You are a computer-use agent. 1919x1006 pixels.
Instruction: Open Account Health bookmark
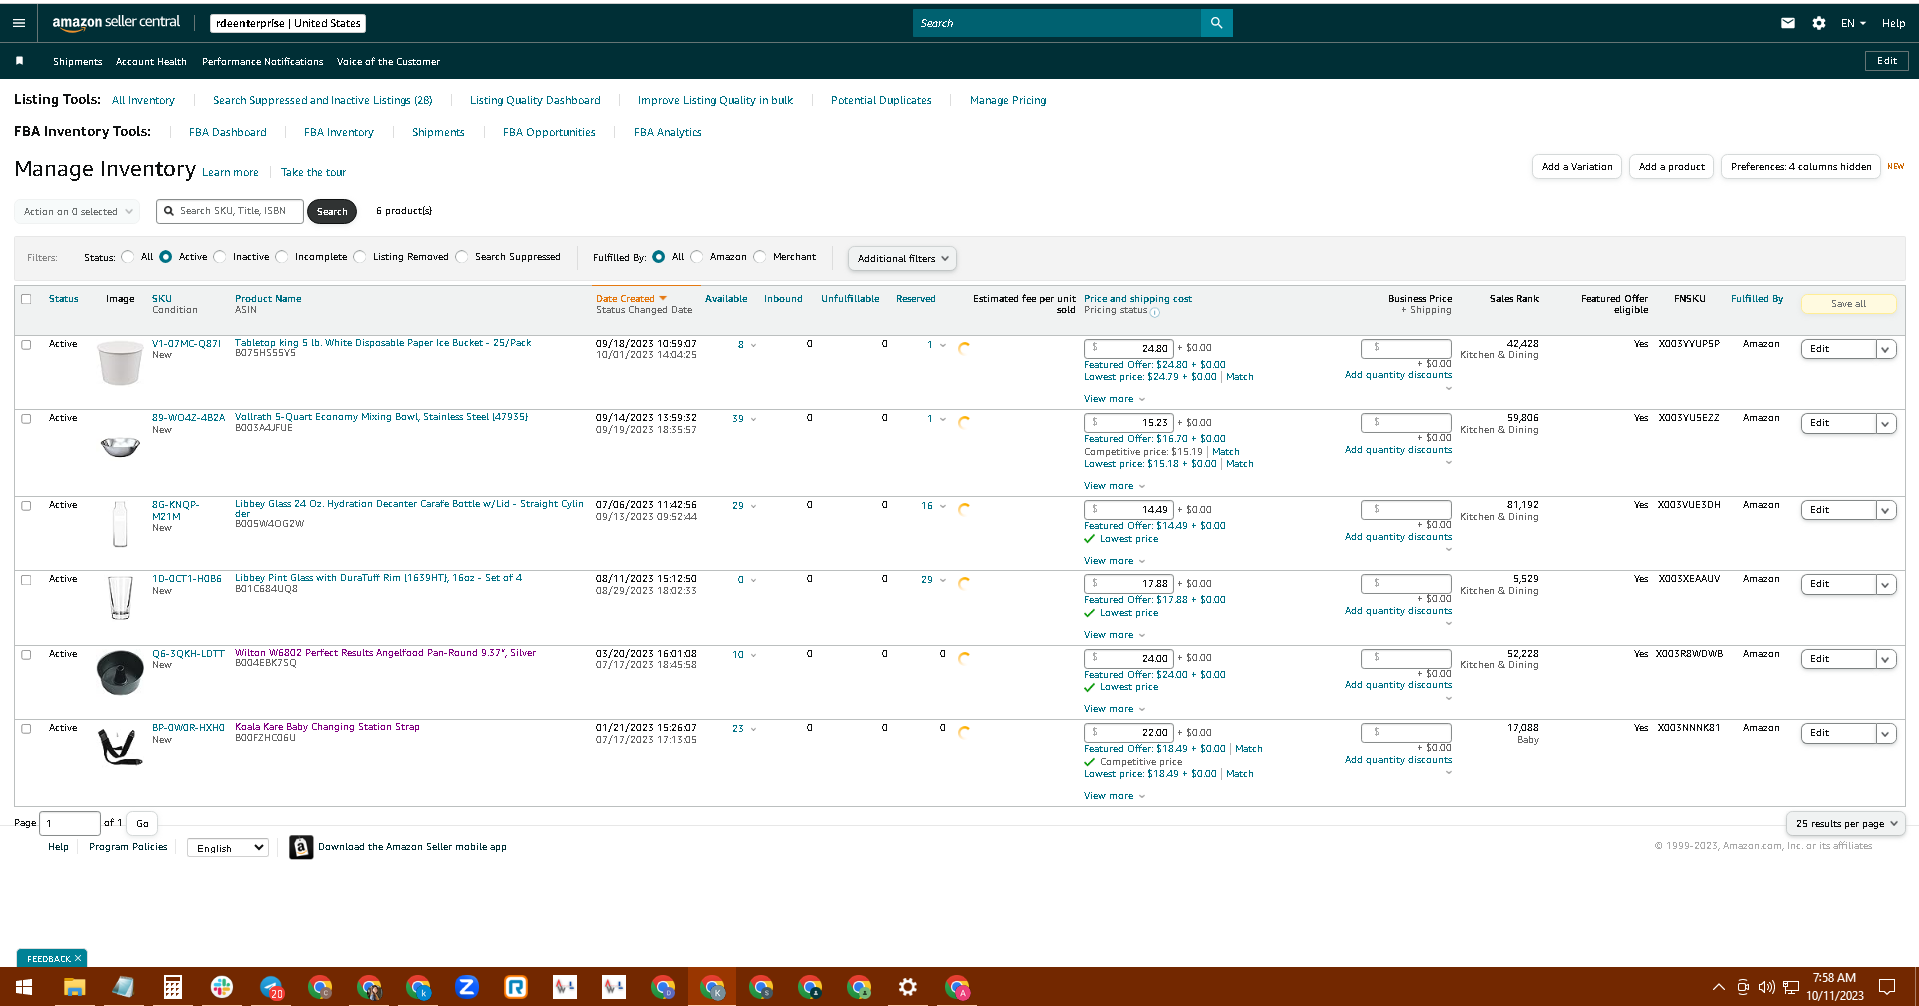tap(151, 62)
